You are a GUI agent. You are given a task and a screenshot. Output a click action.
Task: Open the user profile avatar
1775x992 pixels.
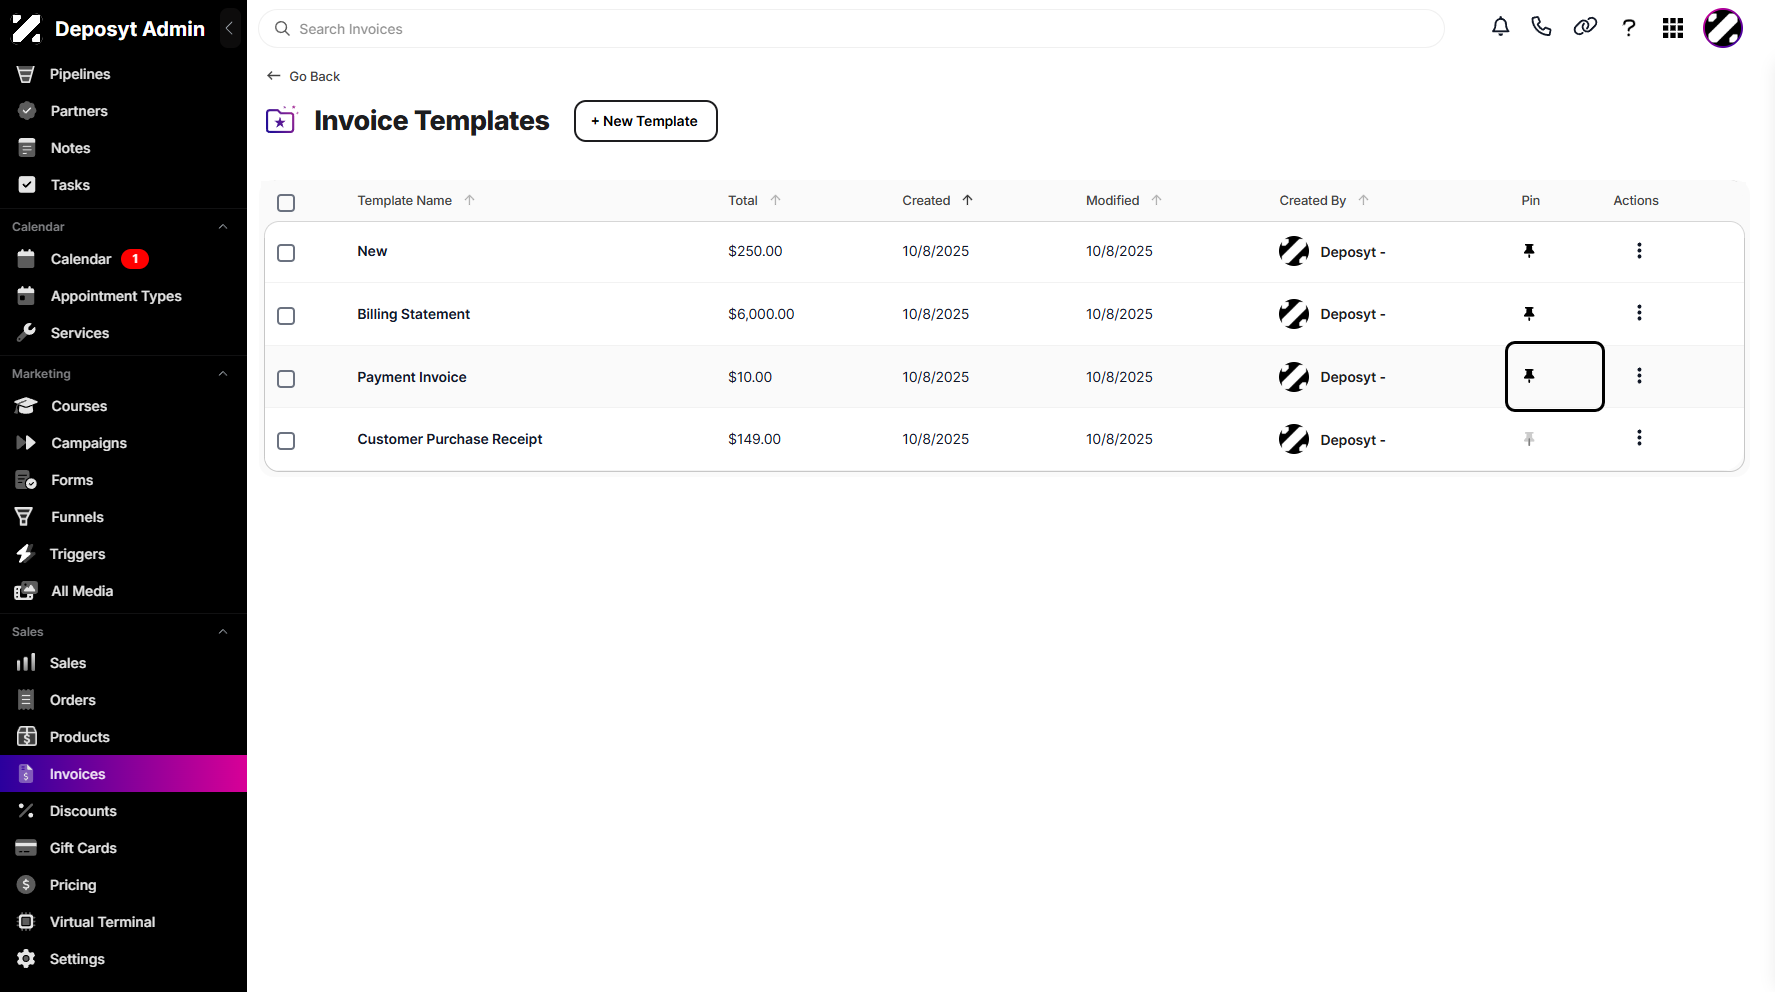[1723, 28]
